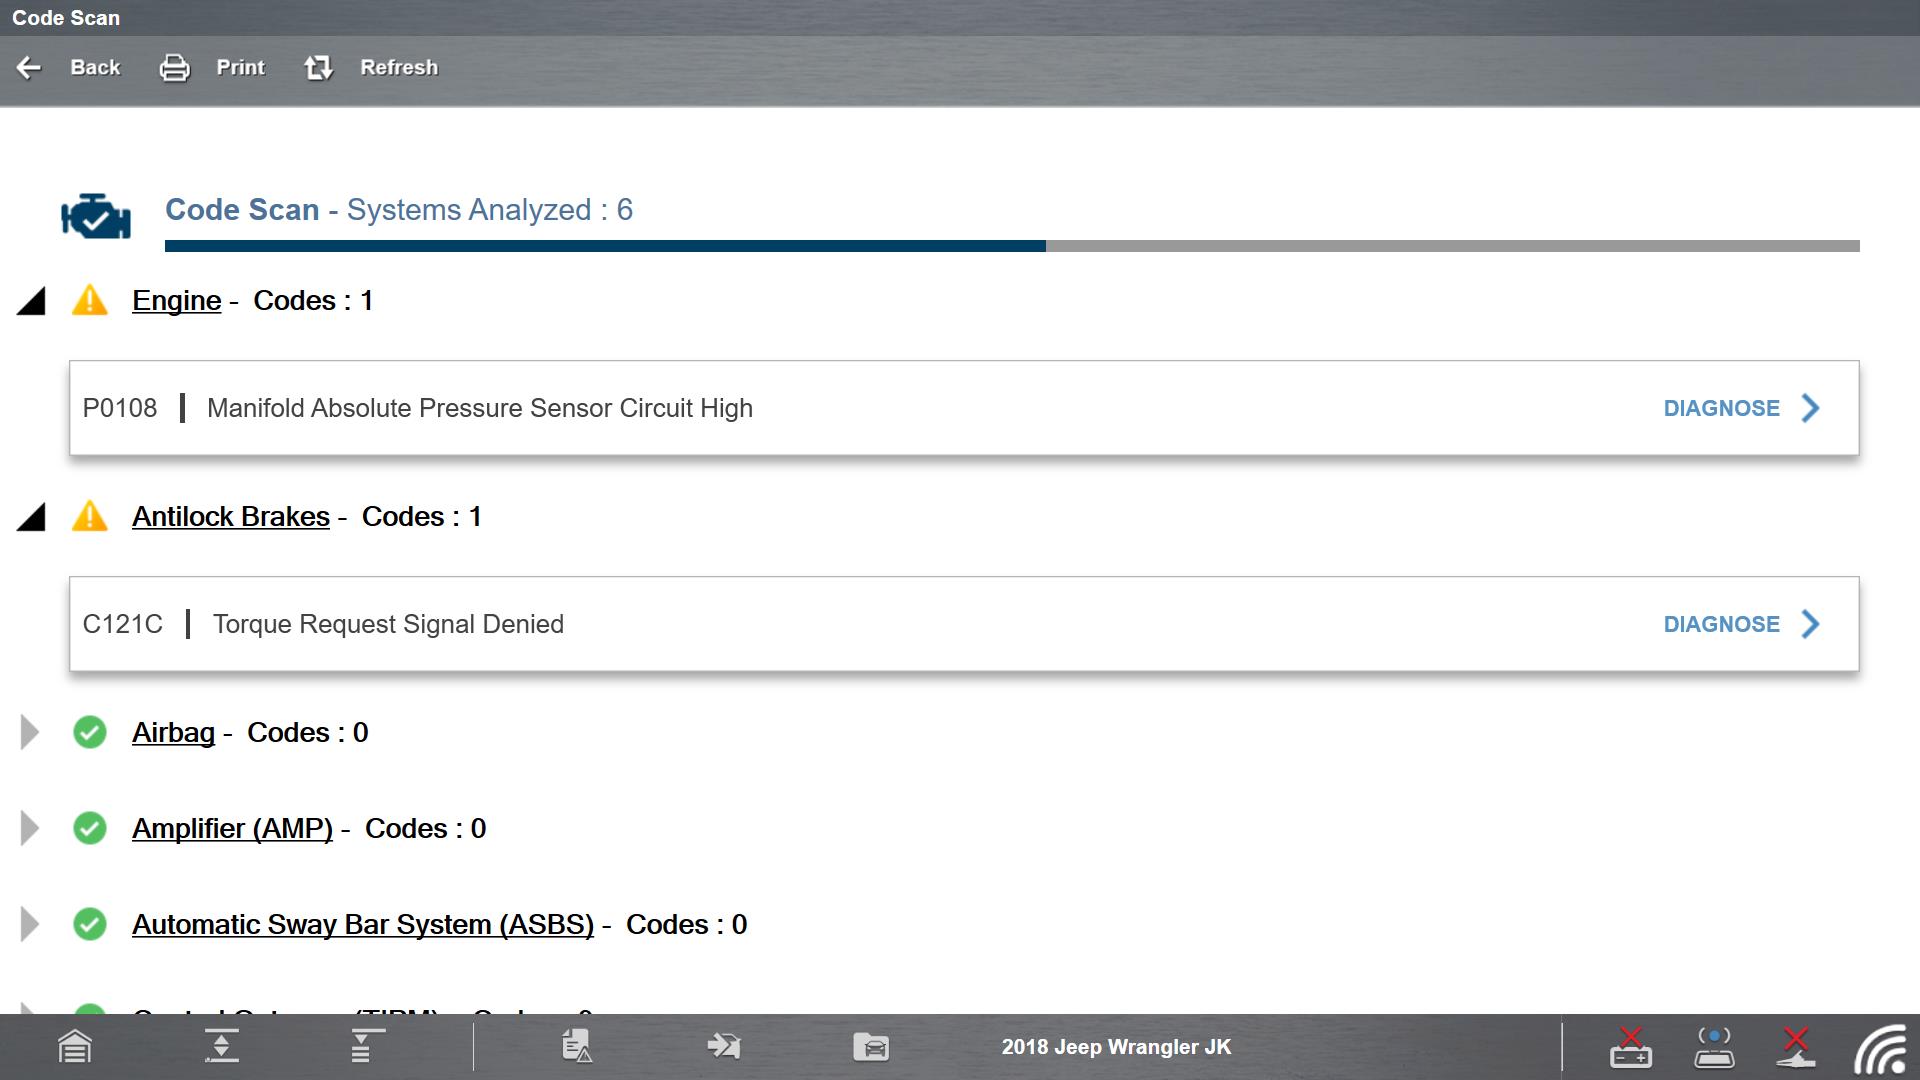The image size is (1920, 1080).
Task: Click the expand all sections icon
Action: pyautogui.click(x=221, y=1047)
